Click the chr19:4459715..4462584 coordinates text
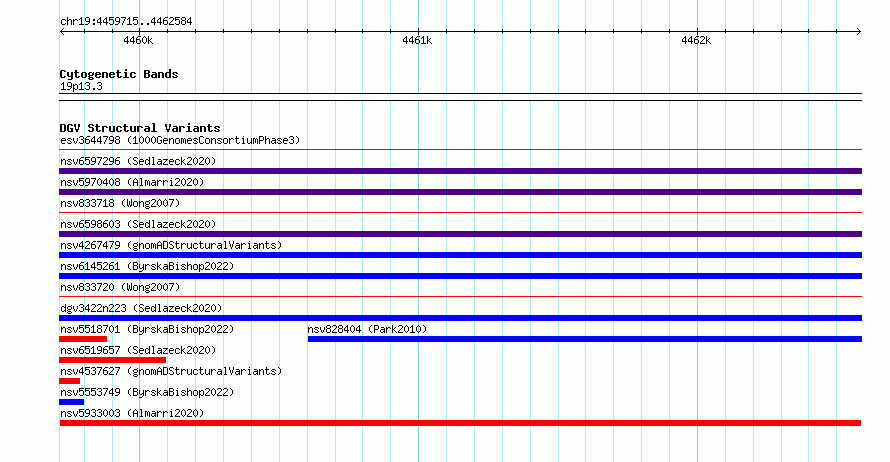The height and width of the screenshot is (462, 890). (x=126, y=21)
